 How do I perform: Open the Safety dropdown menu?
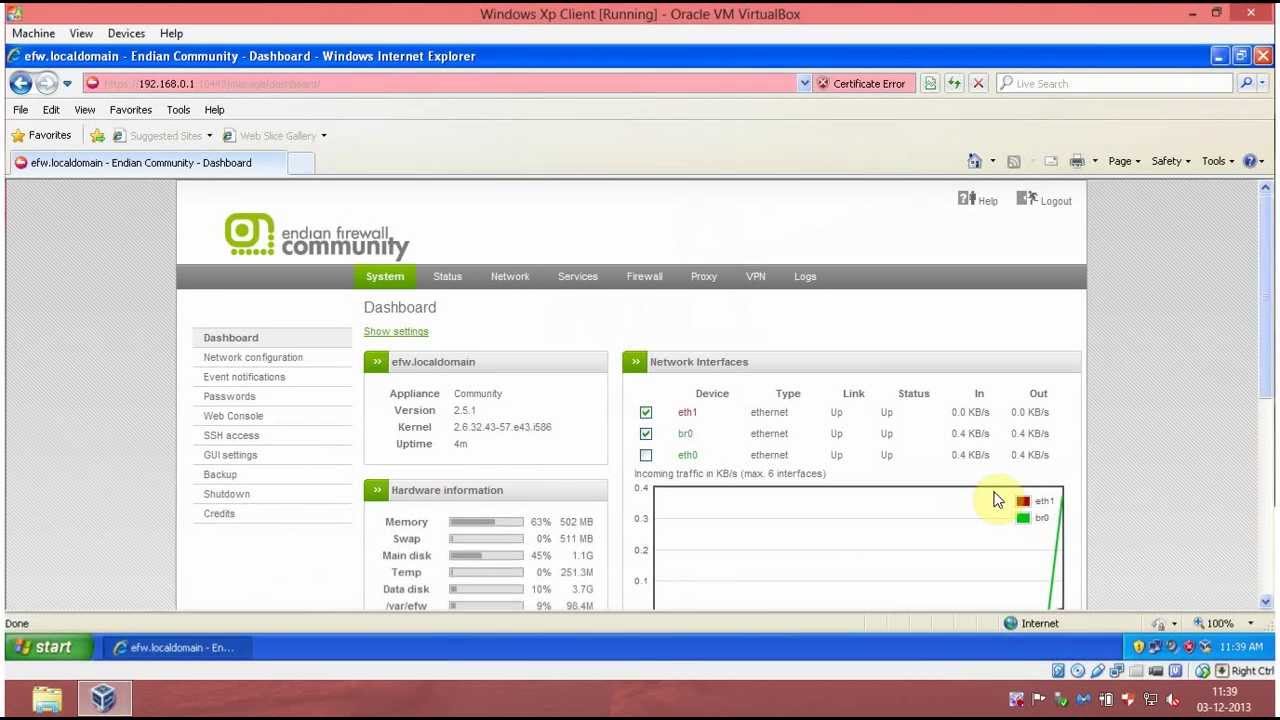(x=1171, y=161)
